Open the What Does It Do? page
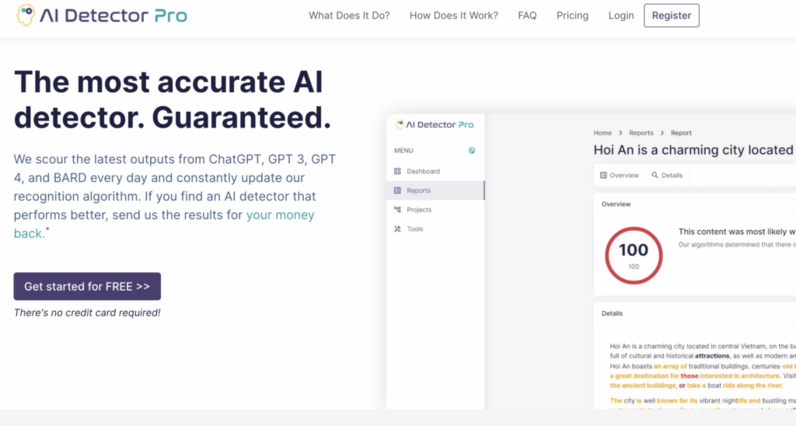Screen dimensions: 796x426 click(x=349, y=16)
